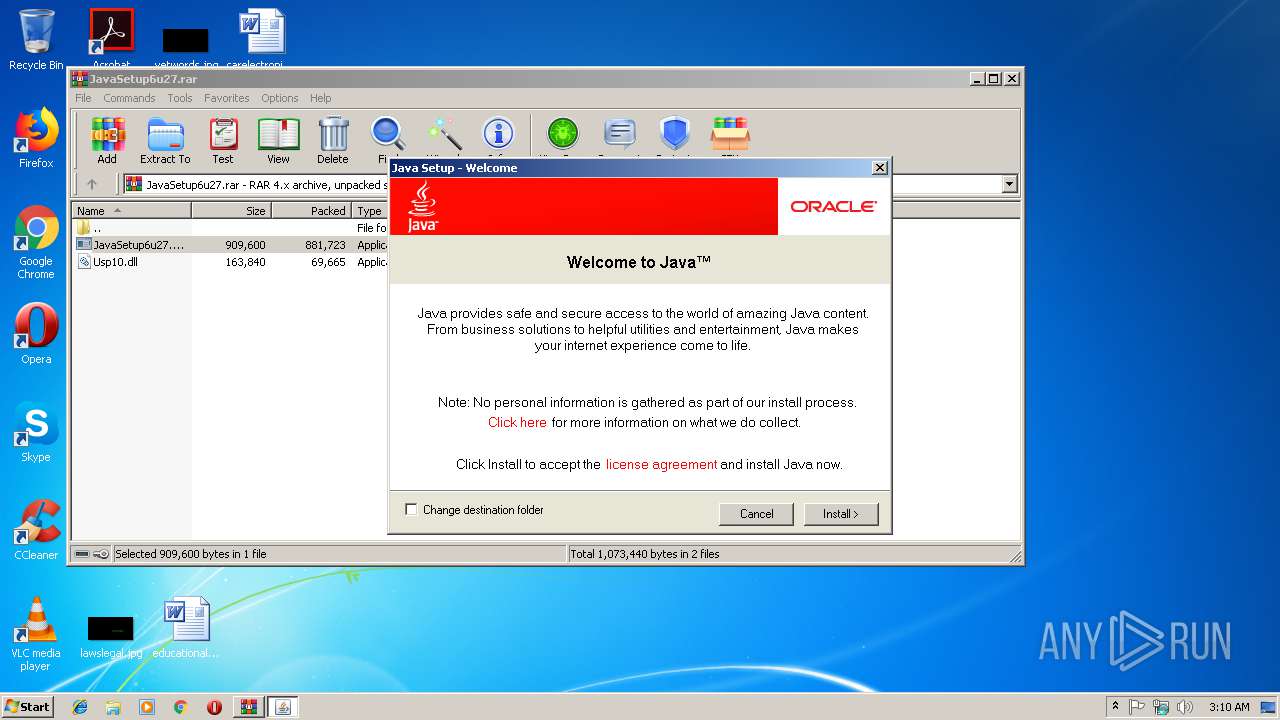
Task: Select the parent folder '..' row
Action: coord(231,228)
